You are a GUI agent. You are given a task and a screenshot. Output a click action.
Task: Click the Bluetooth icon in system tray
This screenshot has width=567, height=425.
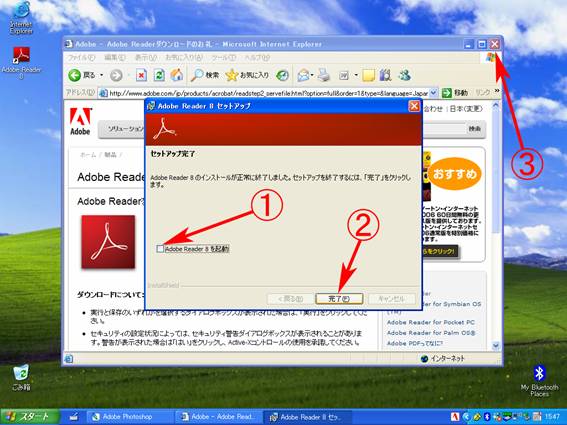tap(487, 417)
